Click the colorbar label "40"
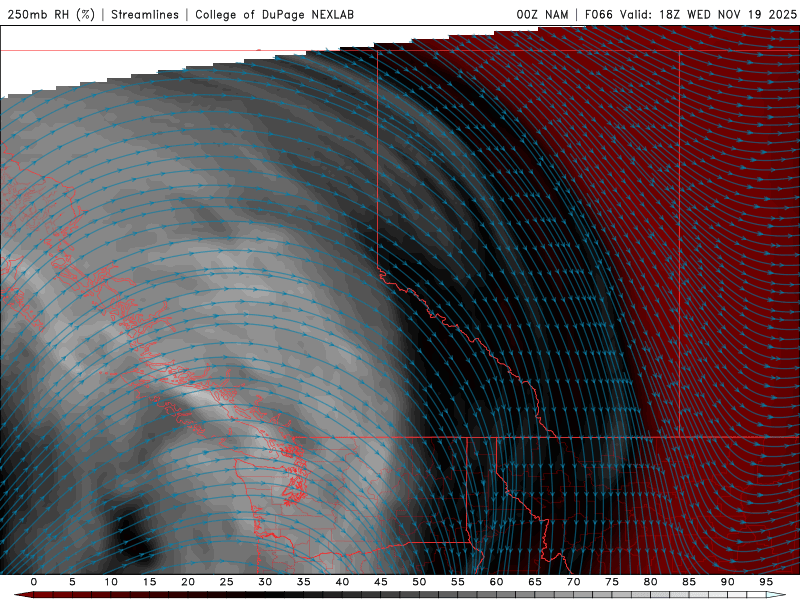The width and height of the screenshot is (800, 600). pyautogui.click(x=342, y=582)
